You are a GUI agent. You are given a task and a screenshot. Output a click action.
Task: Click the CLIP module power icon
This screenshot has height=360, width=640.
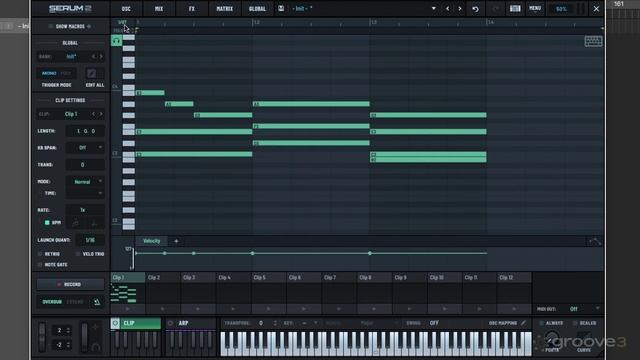(x=115, y=323)
